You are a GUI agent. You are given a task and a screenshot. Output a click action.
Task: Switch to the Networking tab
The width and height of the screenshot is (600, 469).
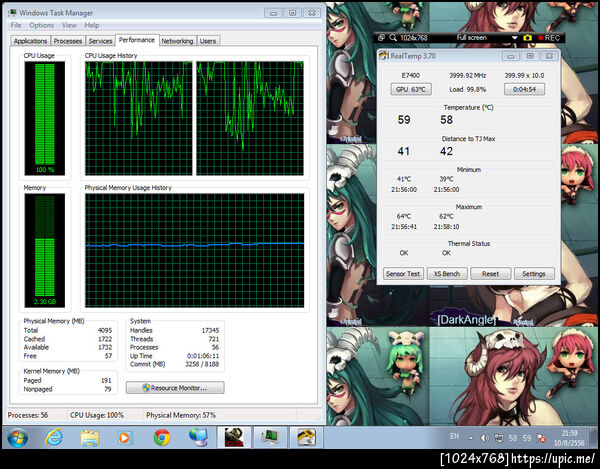click(177, 41)
